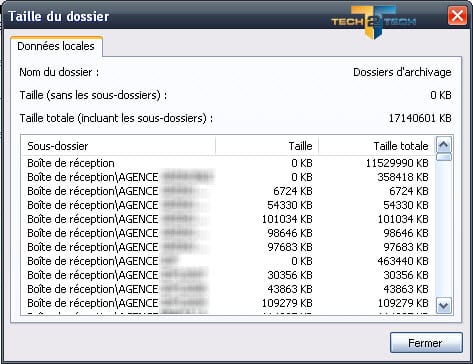Select the AGENCE row sized 6724 KB
Image resolution: width=473 pixels, height=364 pixels.
(228, 191)
